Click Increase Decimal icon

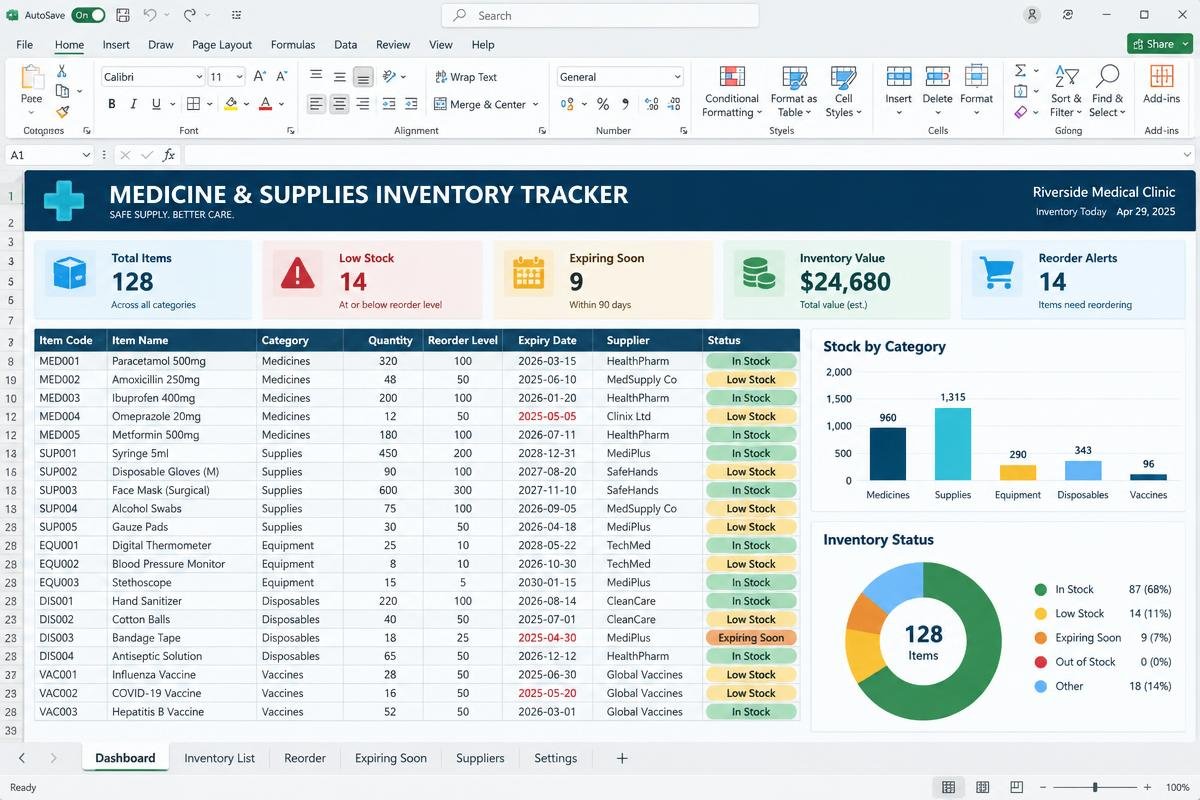(x=652, y=104)
